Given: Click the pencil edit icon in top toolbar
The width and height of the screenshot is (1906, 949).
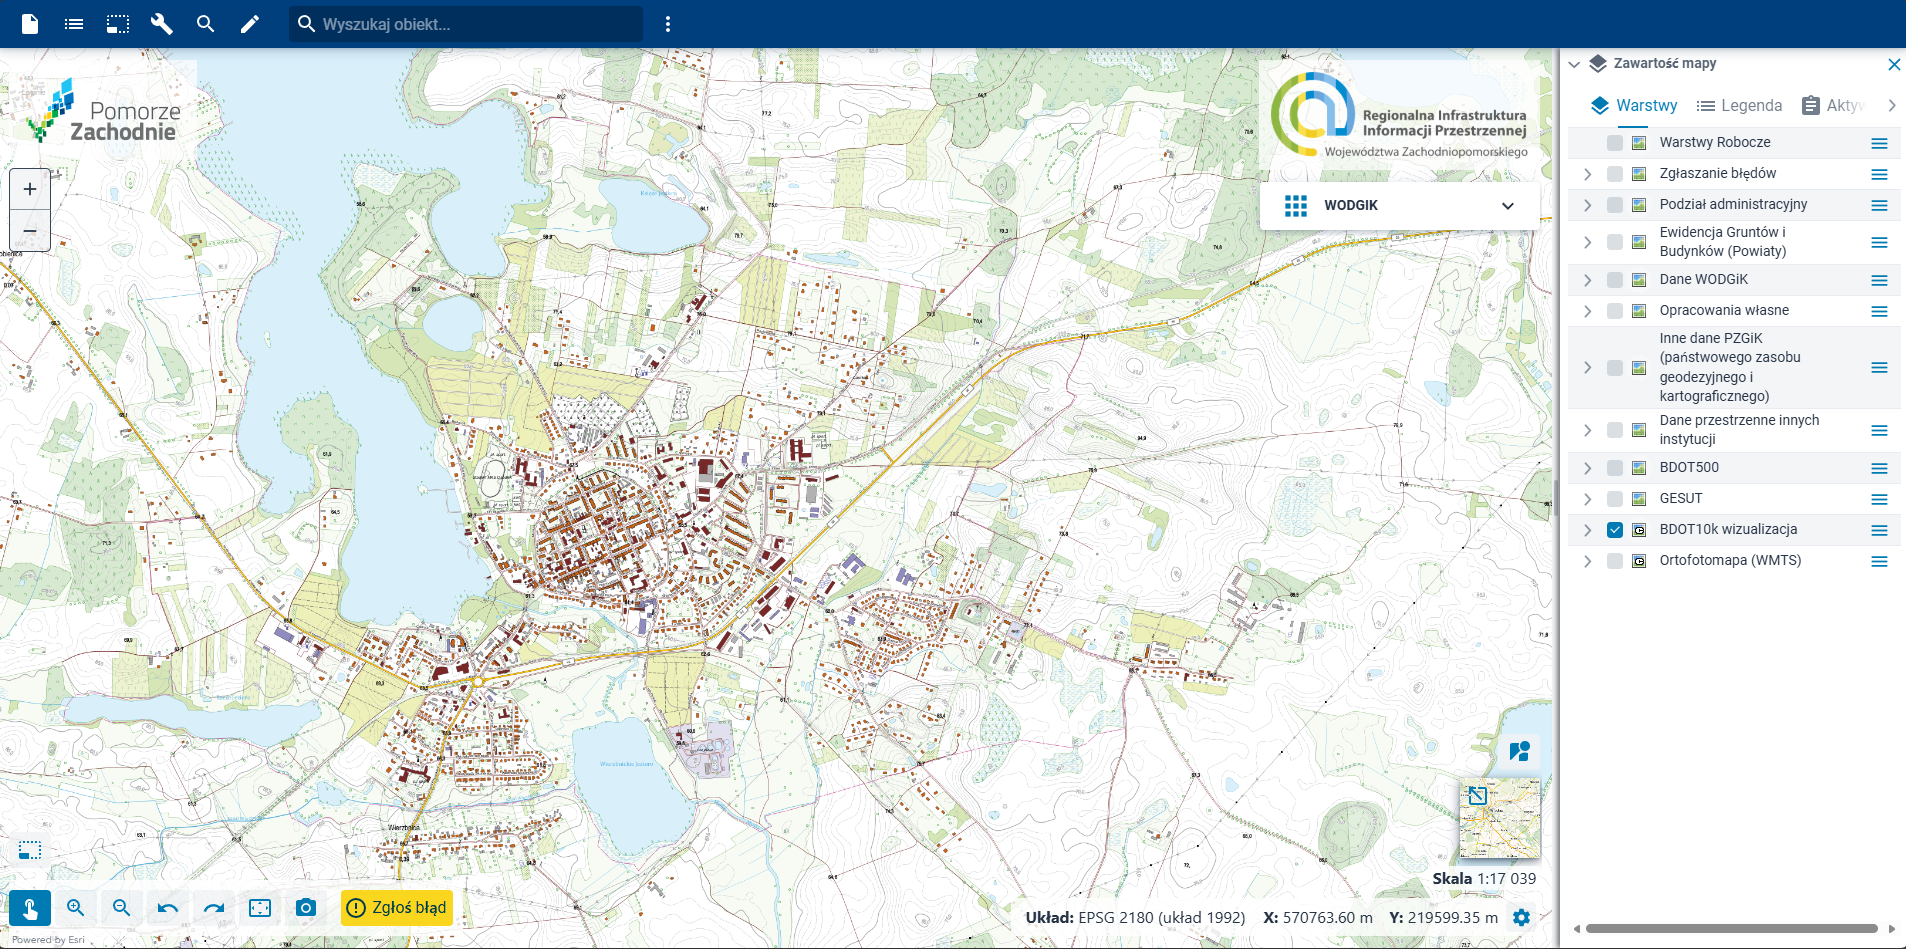Looking at the screenshot, I should pyautogui.click(x=250, y=24).
